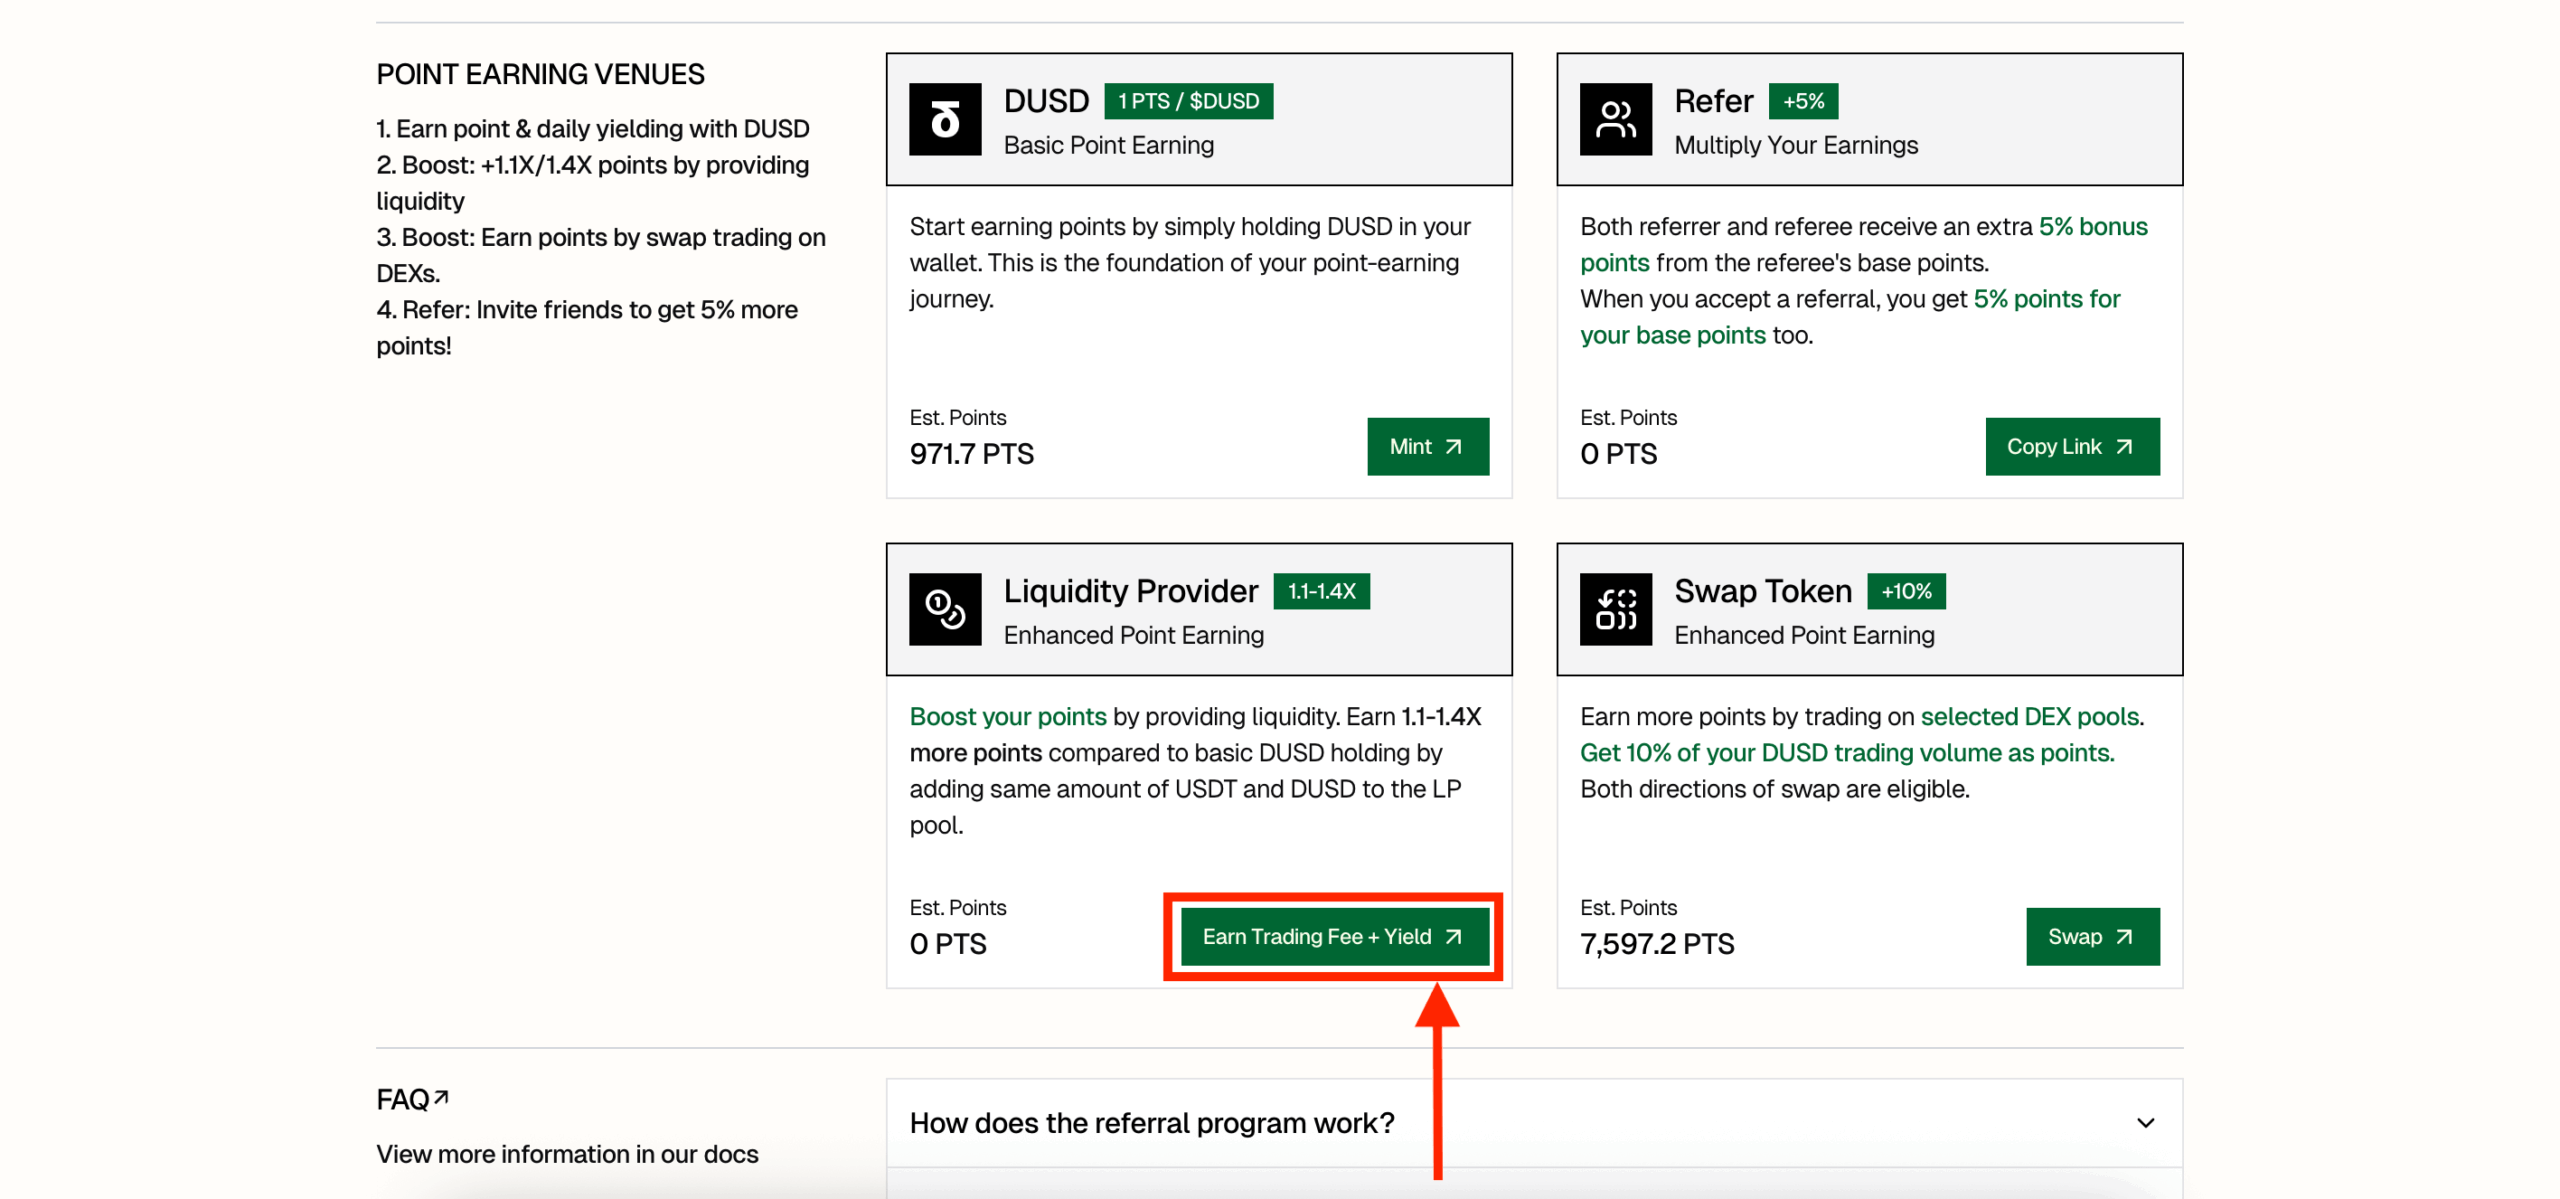2560x1199 pixels.
Task: Click the DUSD coin logo icon
Action: [944, 119]
